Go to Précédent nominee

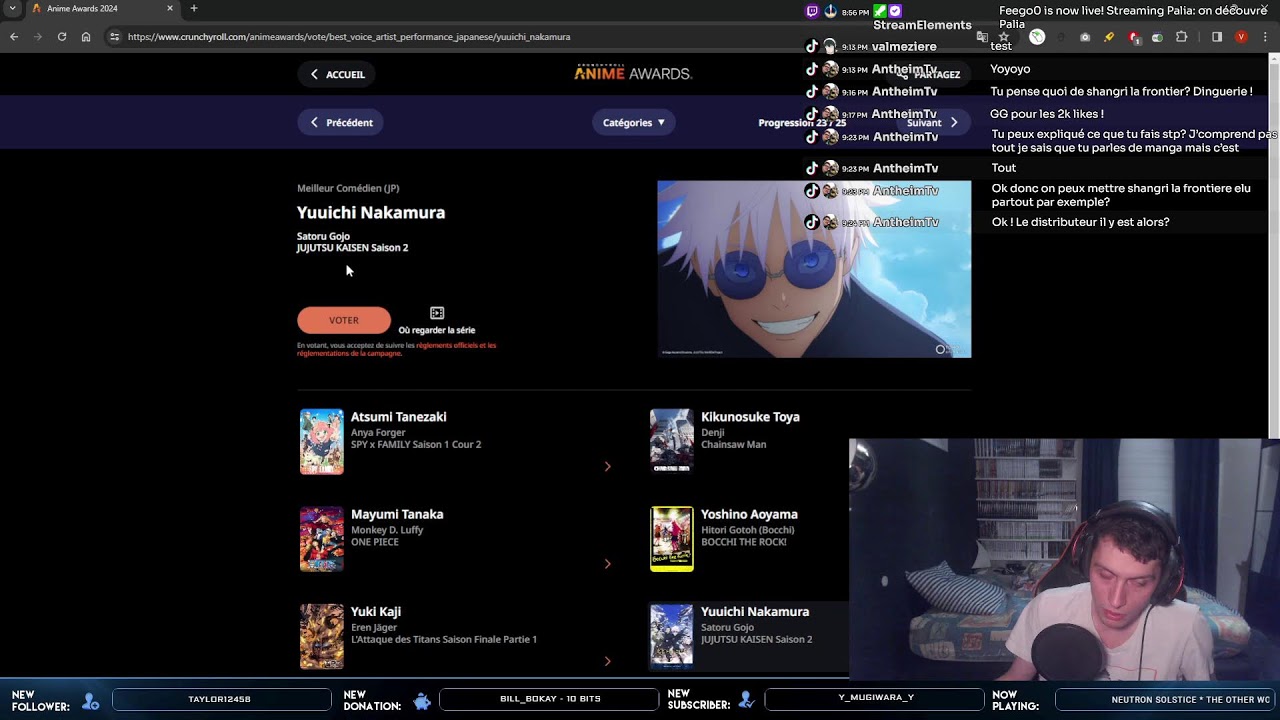point(341,122)
